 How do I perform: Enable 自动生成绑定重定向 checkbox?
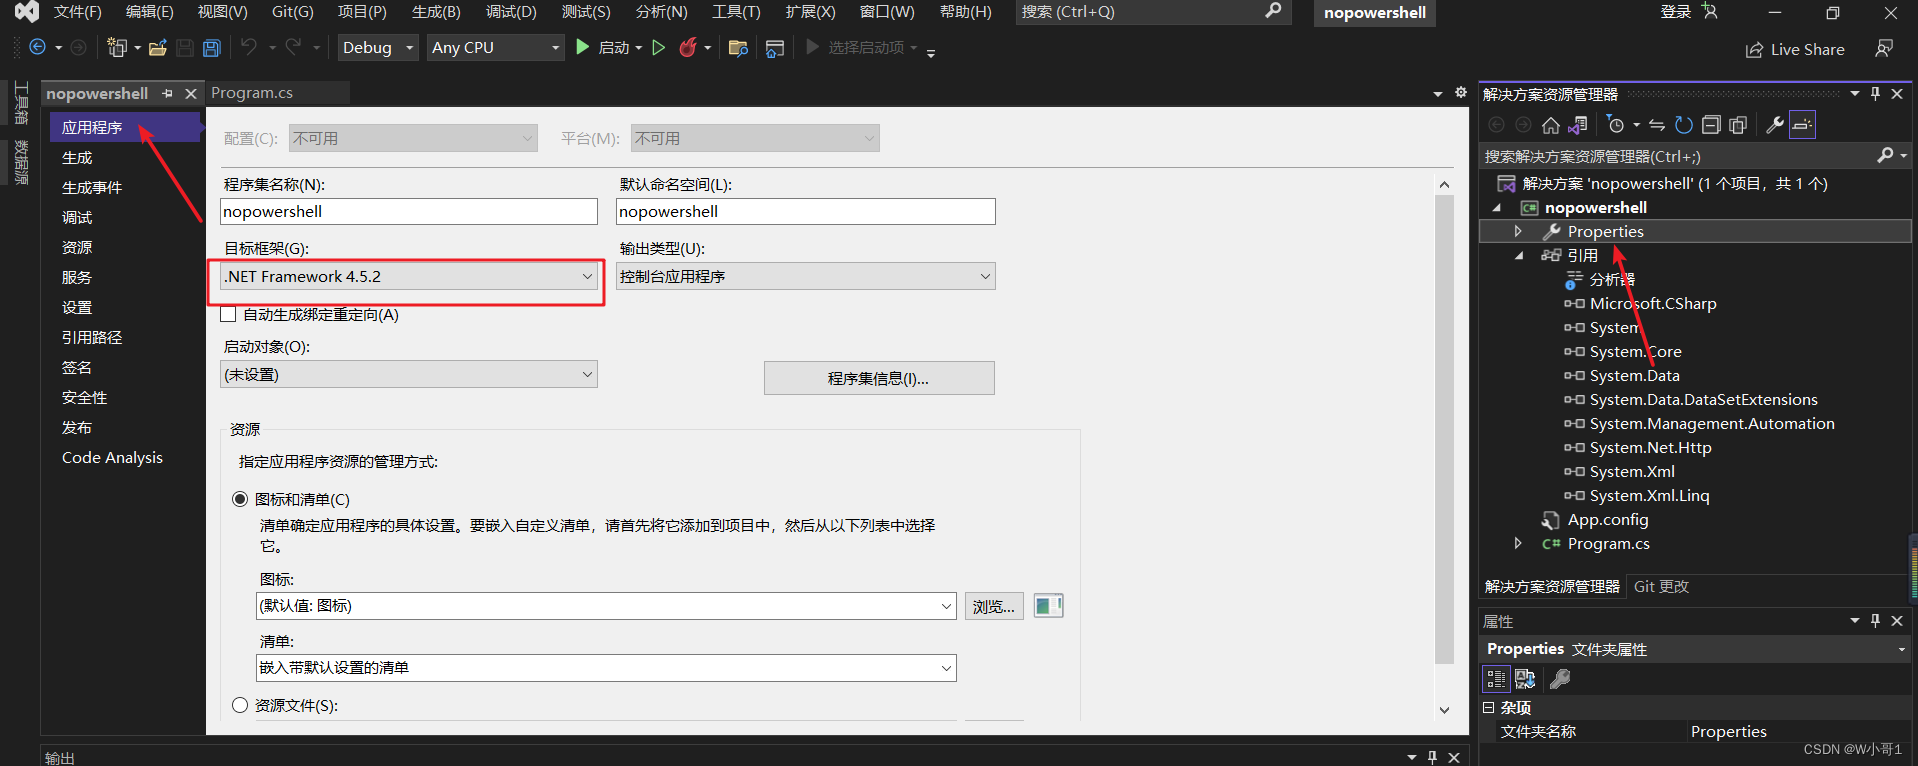coord(228,314)
